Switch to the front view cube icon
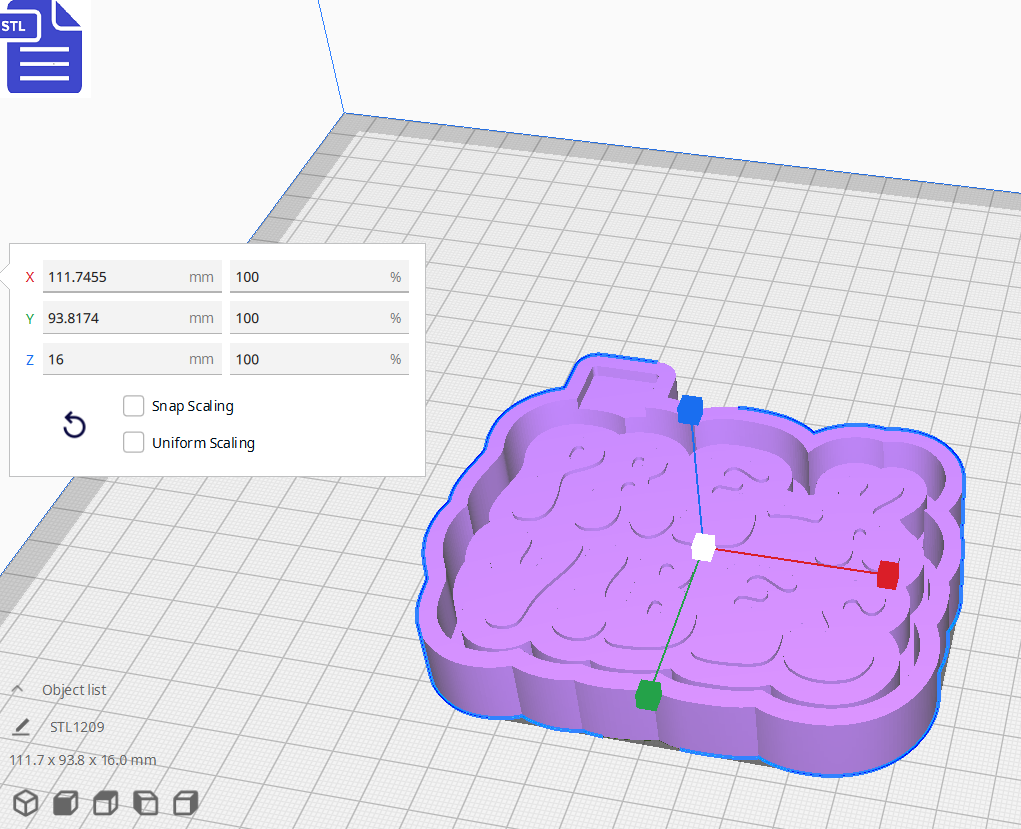 coord(64,802)
